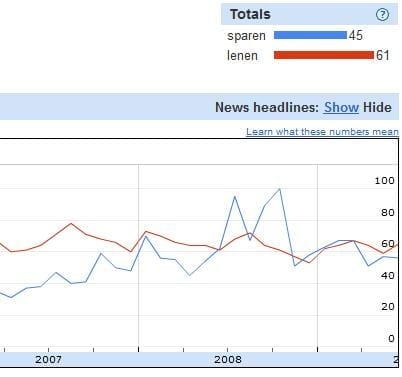Click the 2008 label on timeline axis
This screenshot has width=402, height=377.
228,360
